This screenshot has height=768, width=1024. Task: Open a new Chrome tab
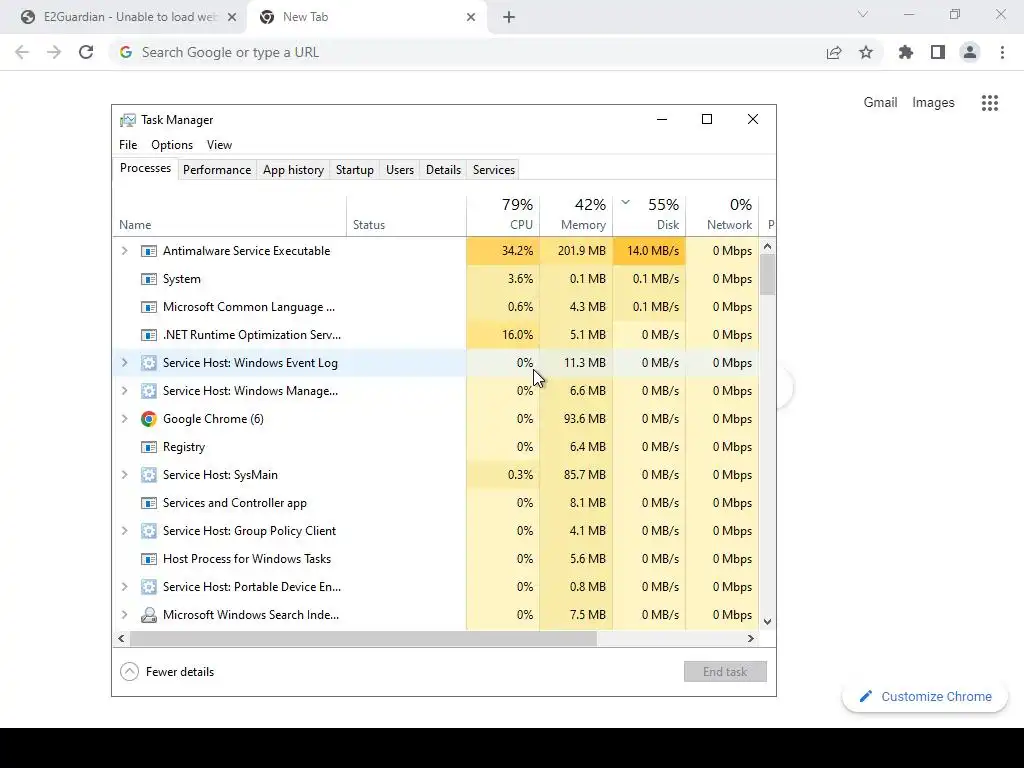(509, 18)
